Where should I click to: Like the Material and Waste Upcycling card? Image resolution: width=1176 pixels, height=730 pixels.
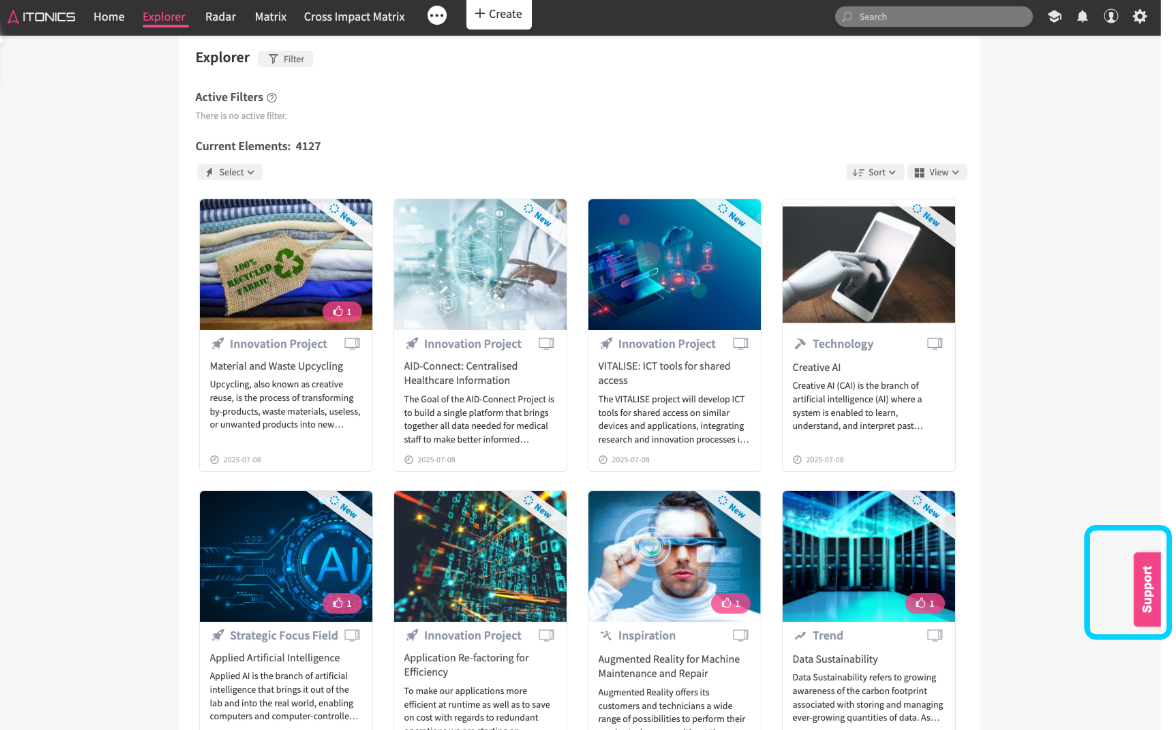pos(342,311)
